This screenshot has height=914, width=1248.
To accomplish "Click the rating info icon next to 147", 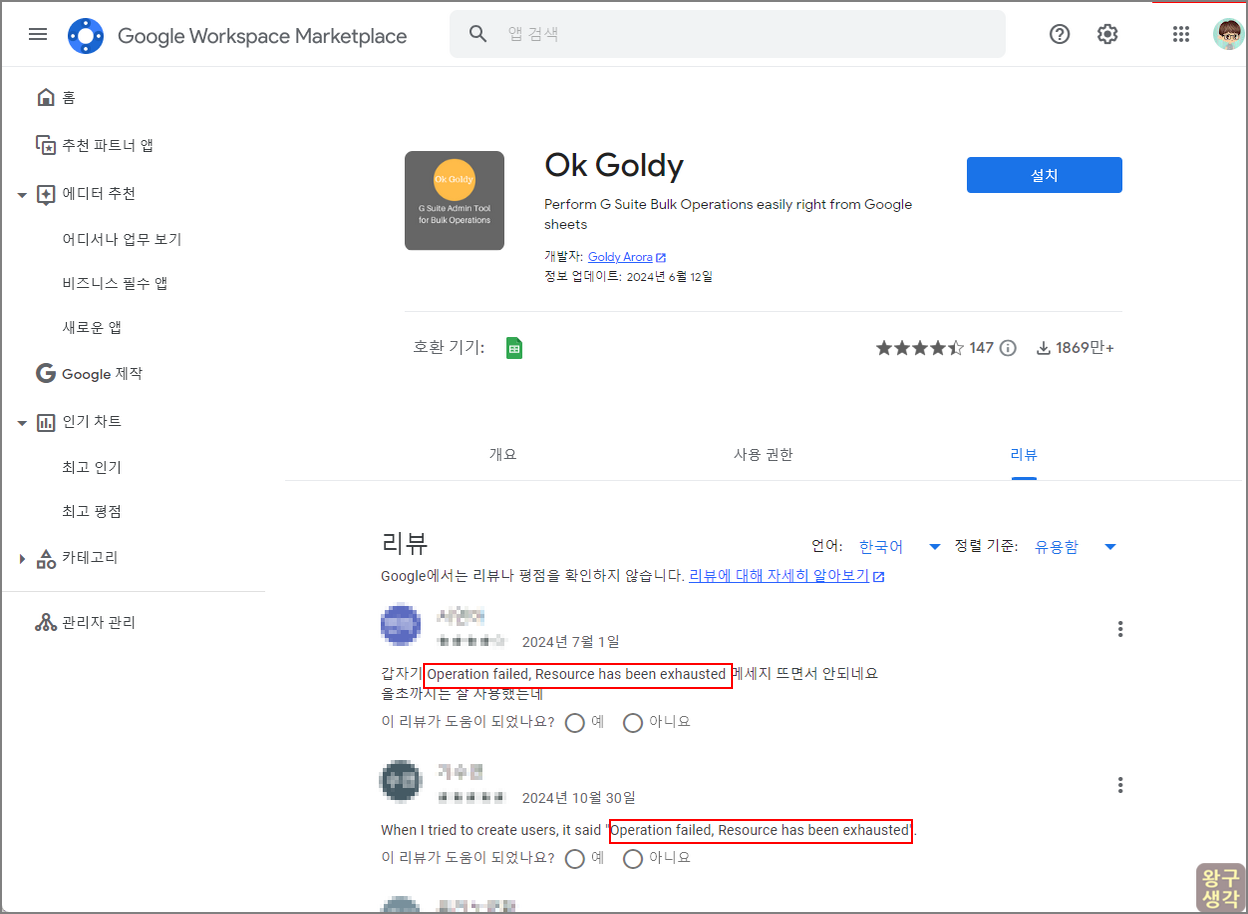I will (x=1008, y=347).
